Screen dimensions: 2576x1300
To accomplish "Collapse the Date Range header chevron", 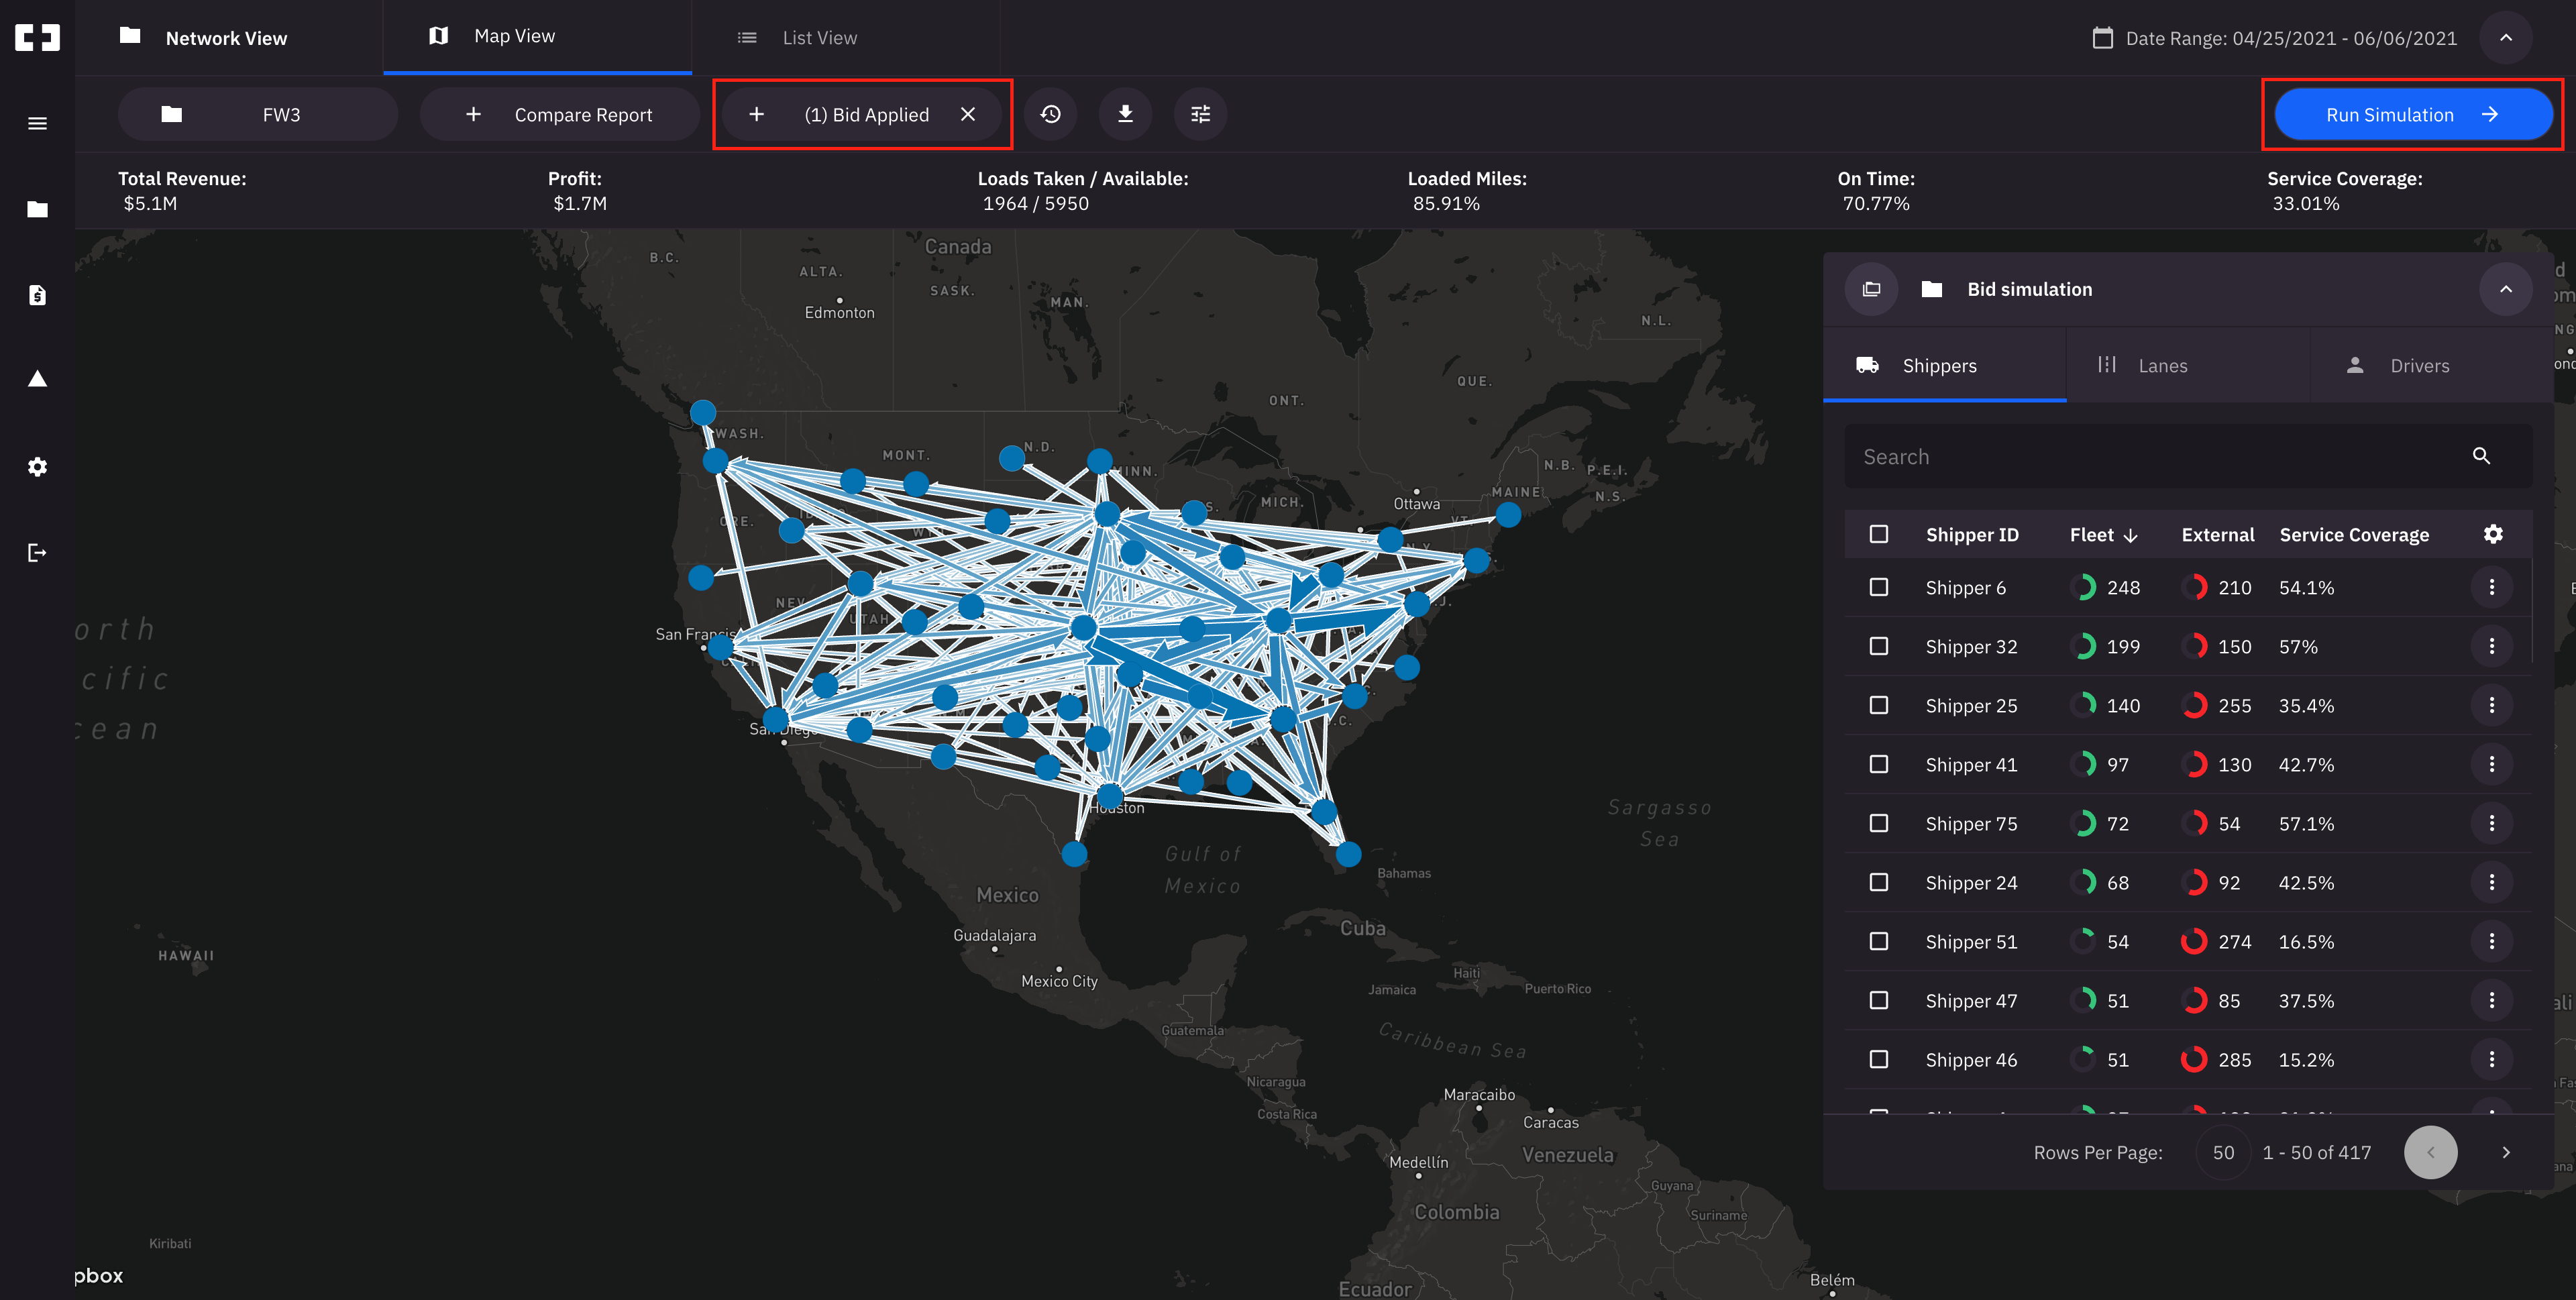I will tap(2505, 38).
